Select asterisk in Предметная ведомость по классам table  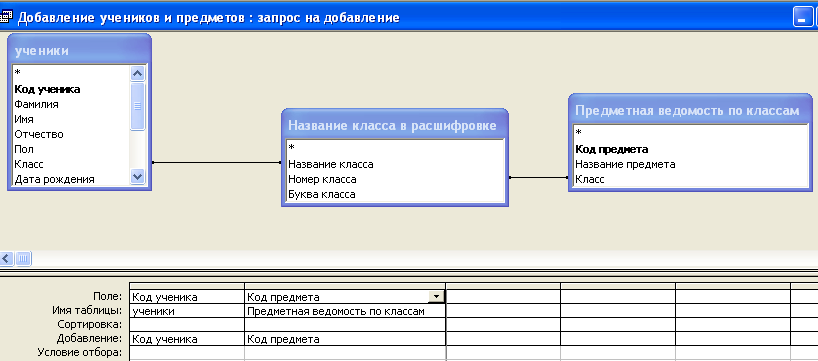[x=579, y=133]
